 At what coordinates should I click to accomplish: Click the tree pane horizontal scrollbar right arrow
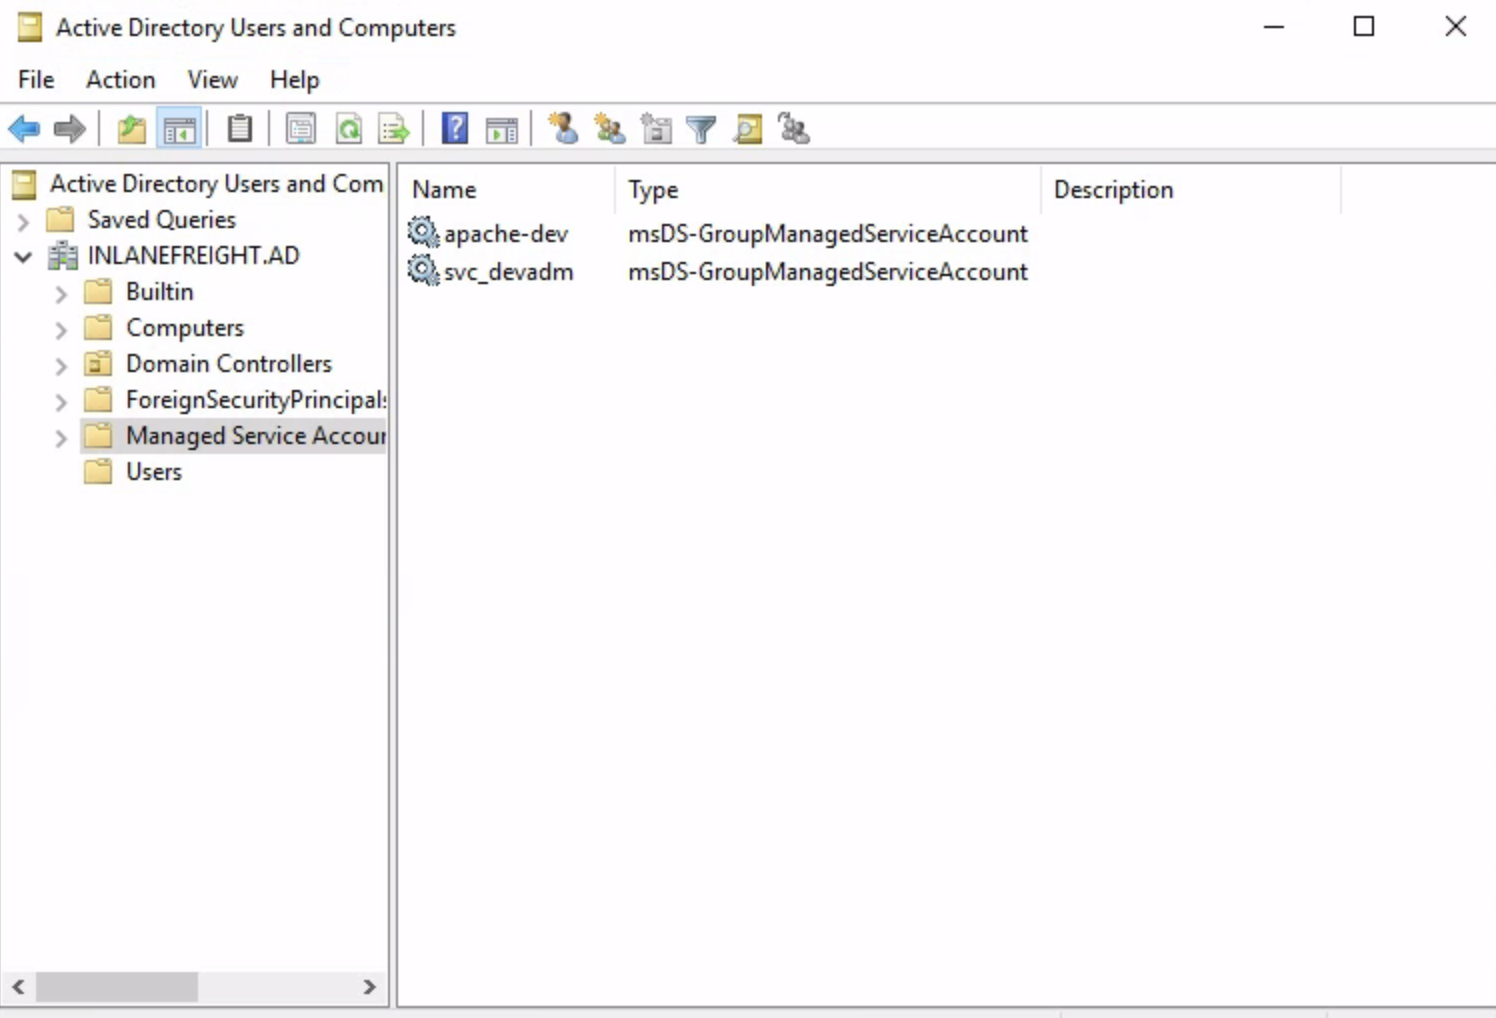[x=369, y=987]
